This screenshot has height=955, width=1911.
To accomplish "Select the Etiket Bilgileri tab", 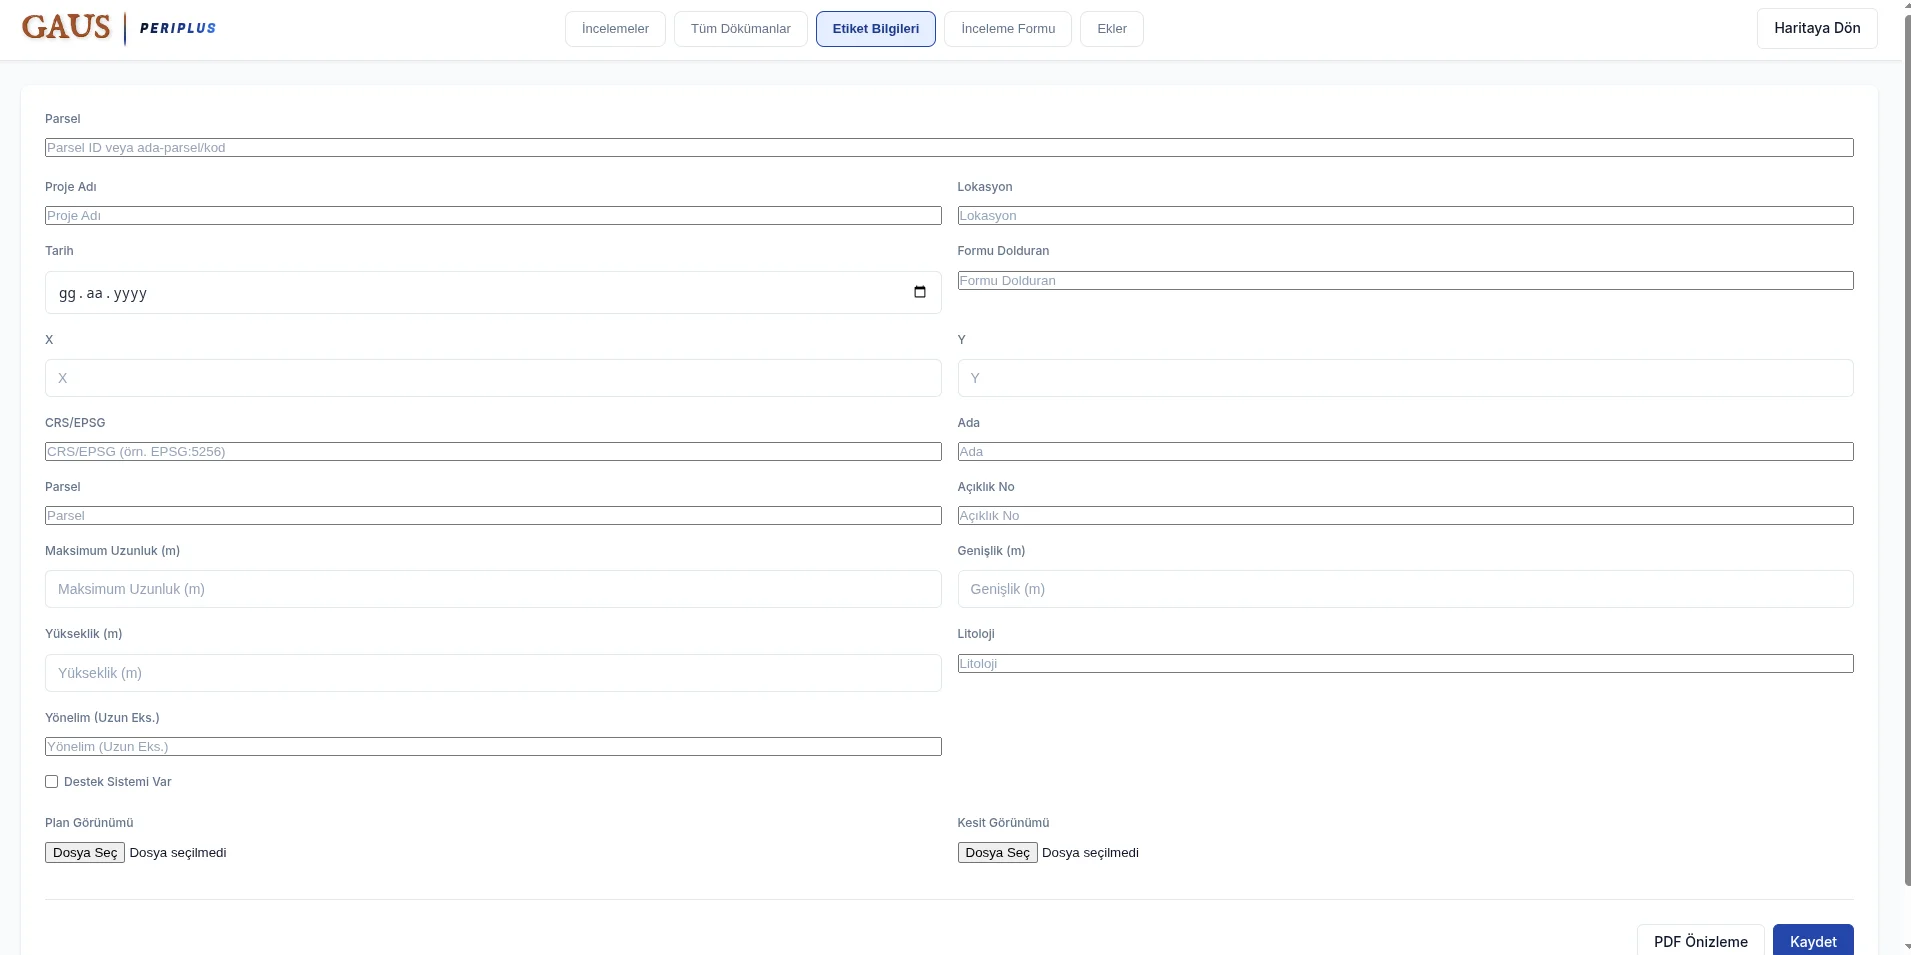I will pyautogui.click(x=875, y=29).
